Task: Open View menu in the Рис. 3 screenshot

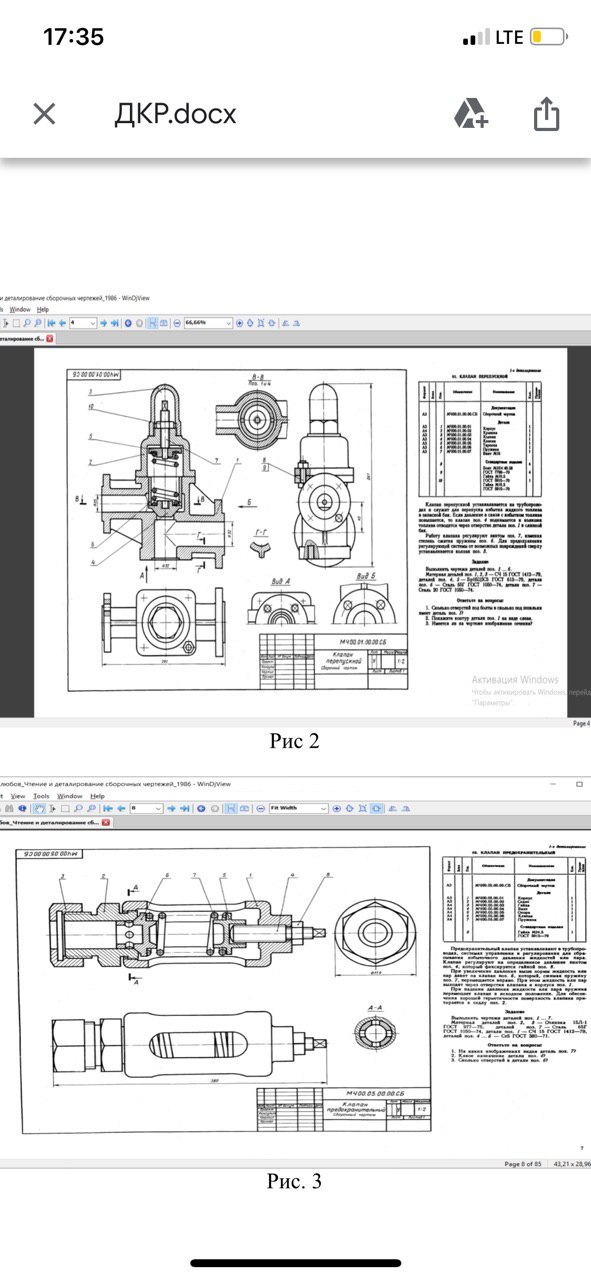Action: [x=16, y=796]
